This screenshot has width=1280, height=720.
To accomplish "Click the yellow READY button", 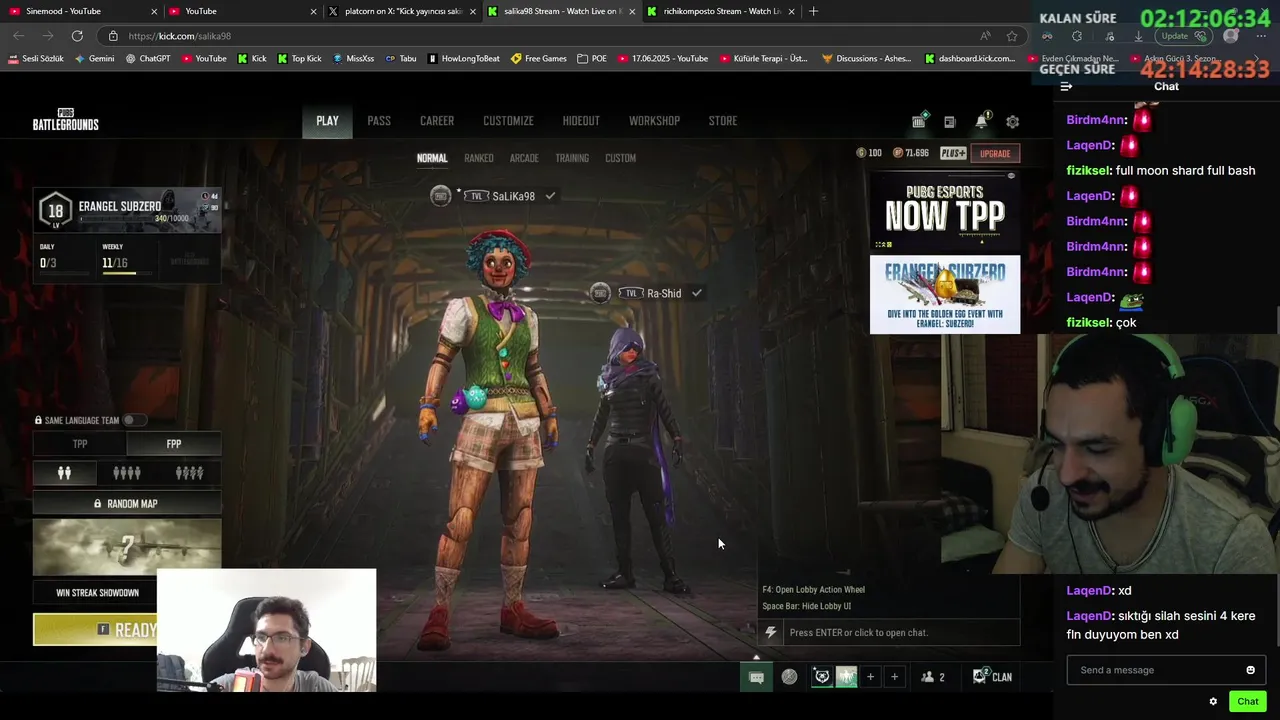I will [95, 630].
